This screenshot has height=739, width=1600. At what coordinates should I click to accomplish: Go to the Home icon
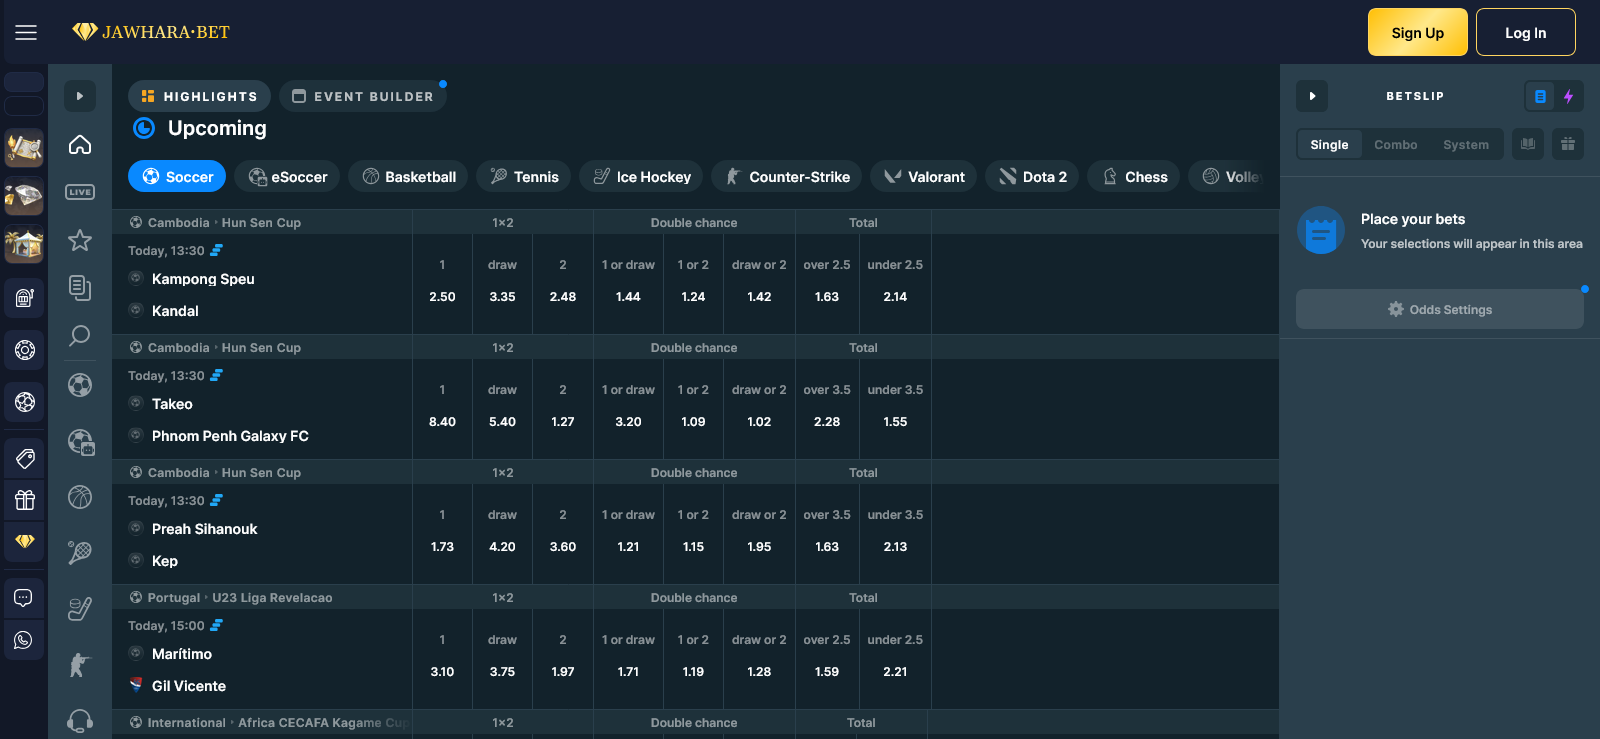80,144
